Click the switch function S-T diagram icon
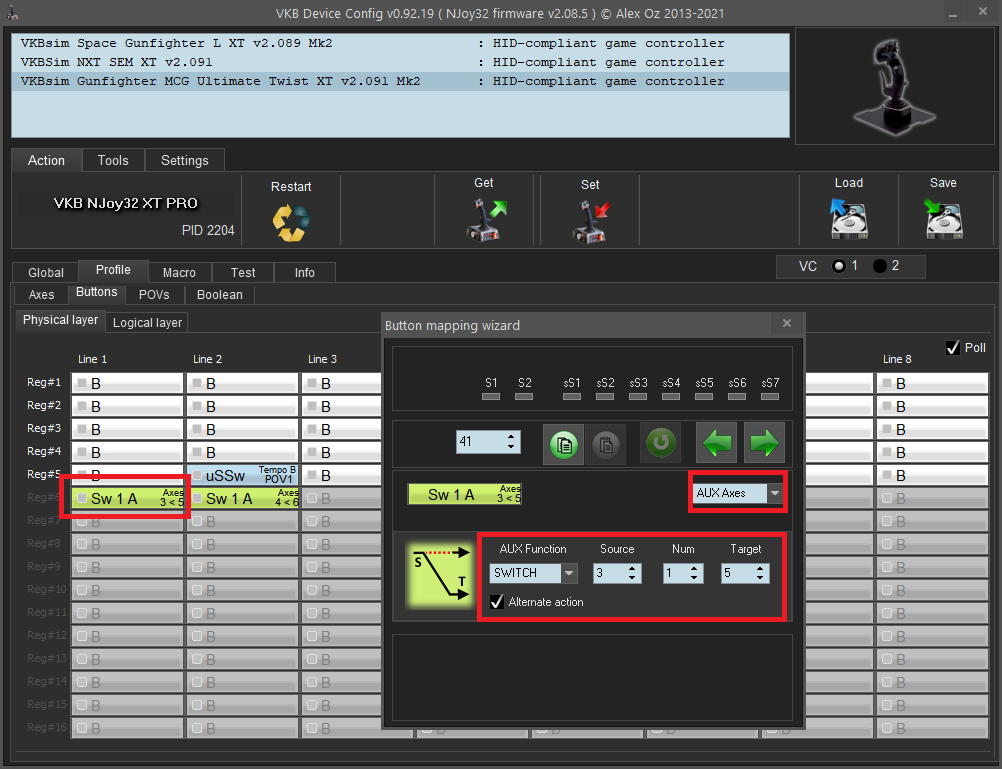The width and height of the screenshot is (1002, 769). pos(440,575)
